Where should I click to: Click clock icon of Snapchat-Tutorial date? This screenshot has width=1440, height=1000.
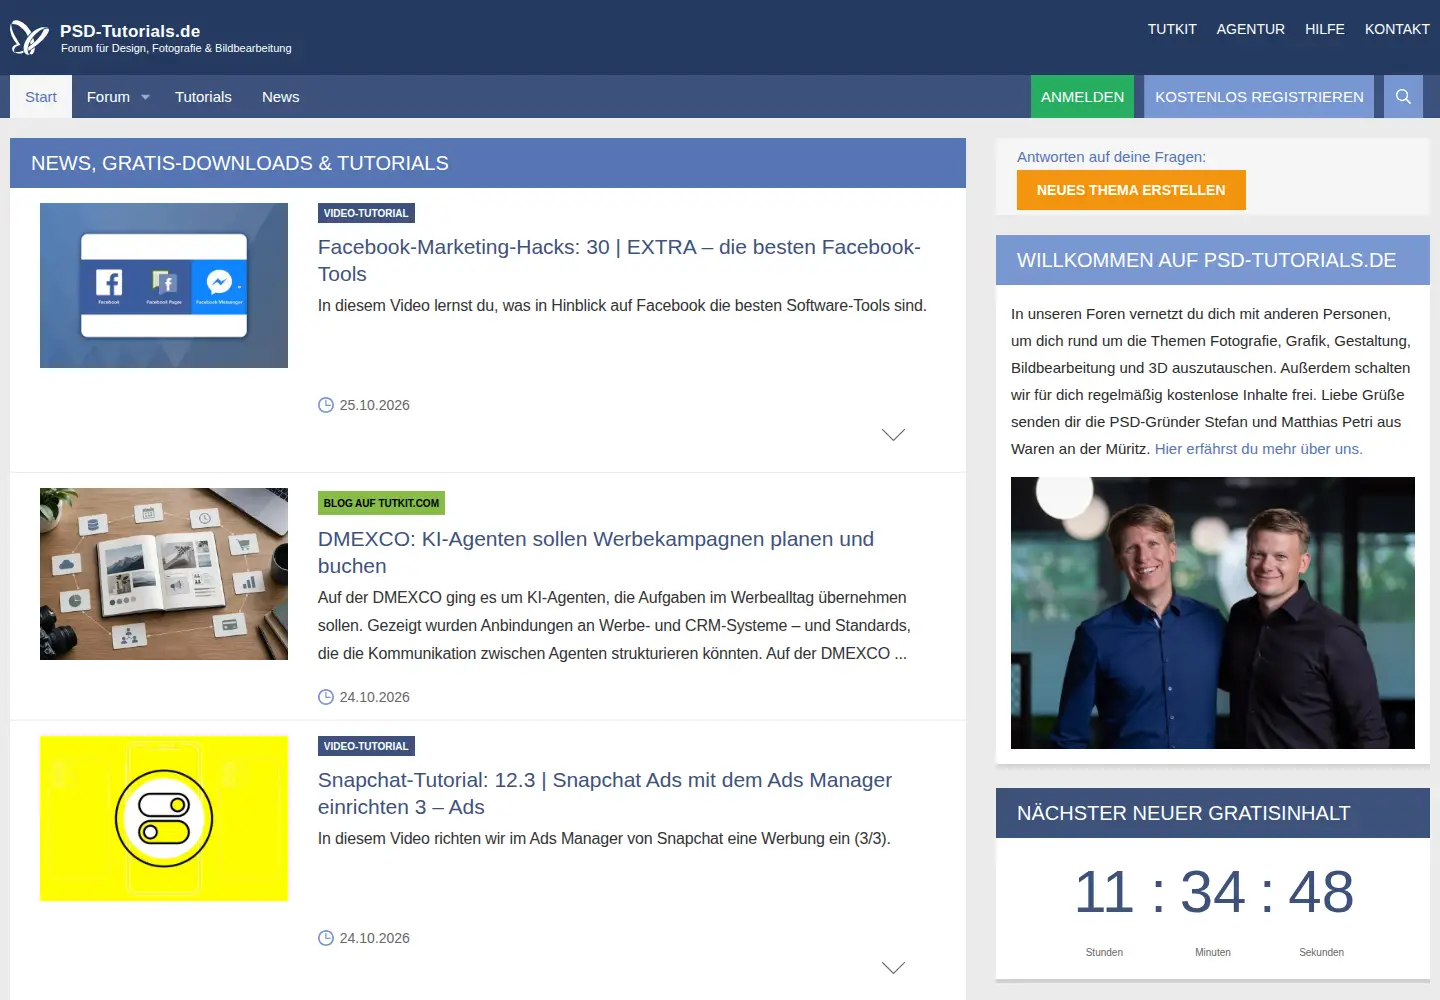(x=326, y=938)
